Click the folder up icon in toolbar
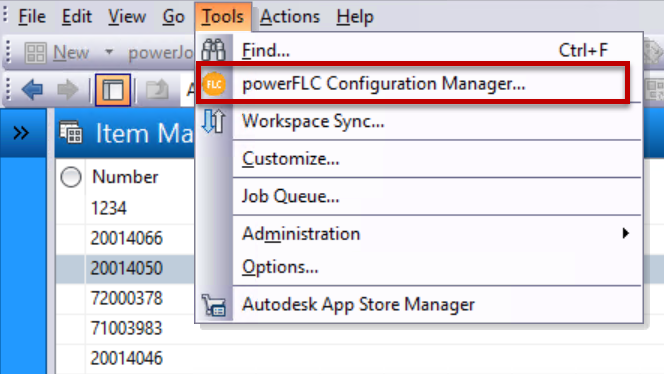 [x=157, y=89]
